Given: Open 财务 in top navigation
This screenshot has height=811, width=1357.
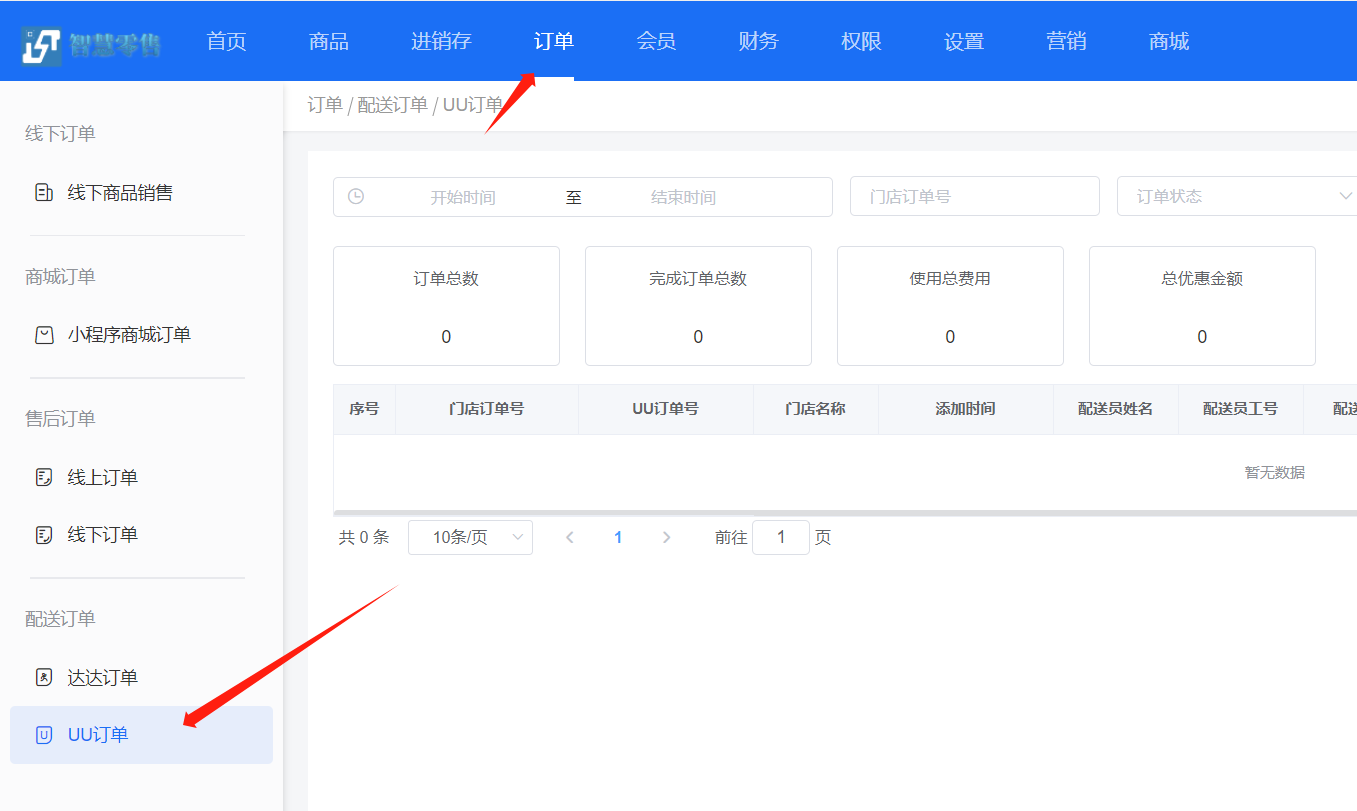Looking at the screenshot, I should point(758,41).
